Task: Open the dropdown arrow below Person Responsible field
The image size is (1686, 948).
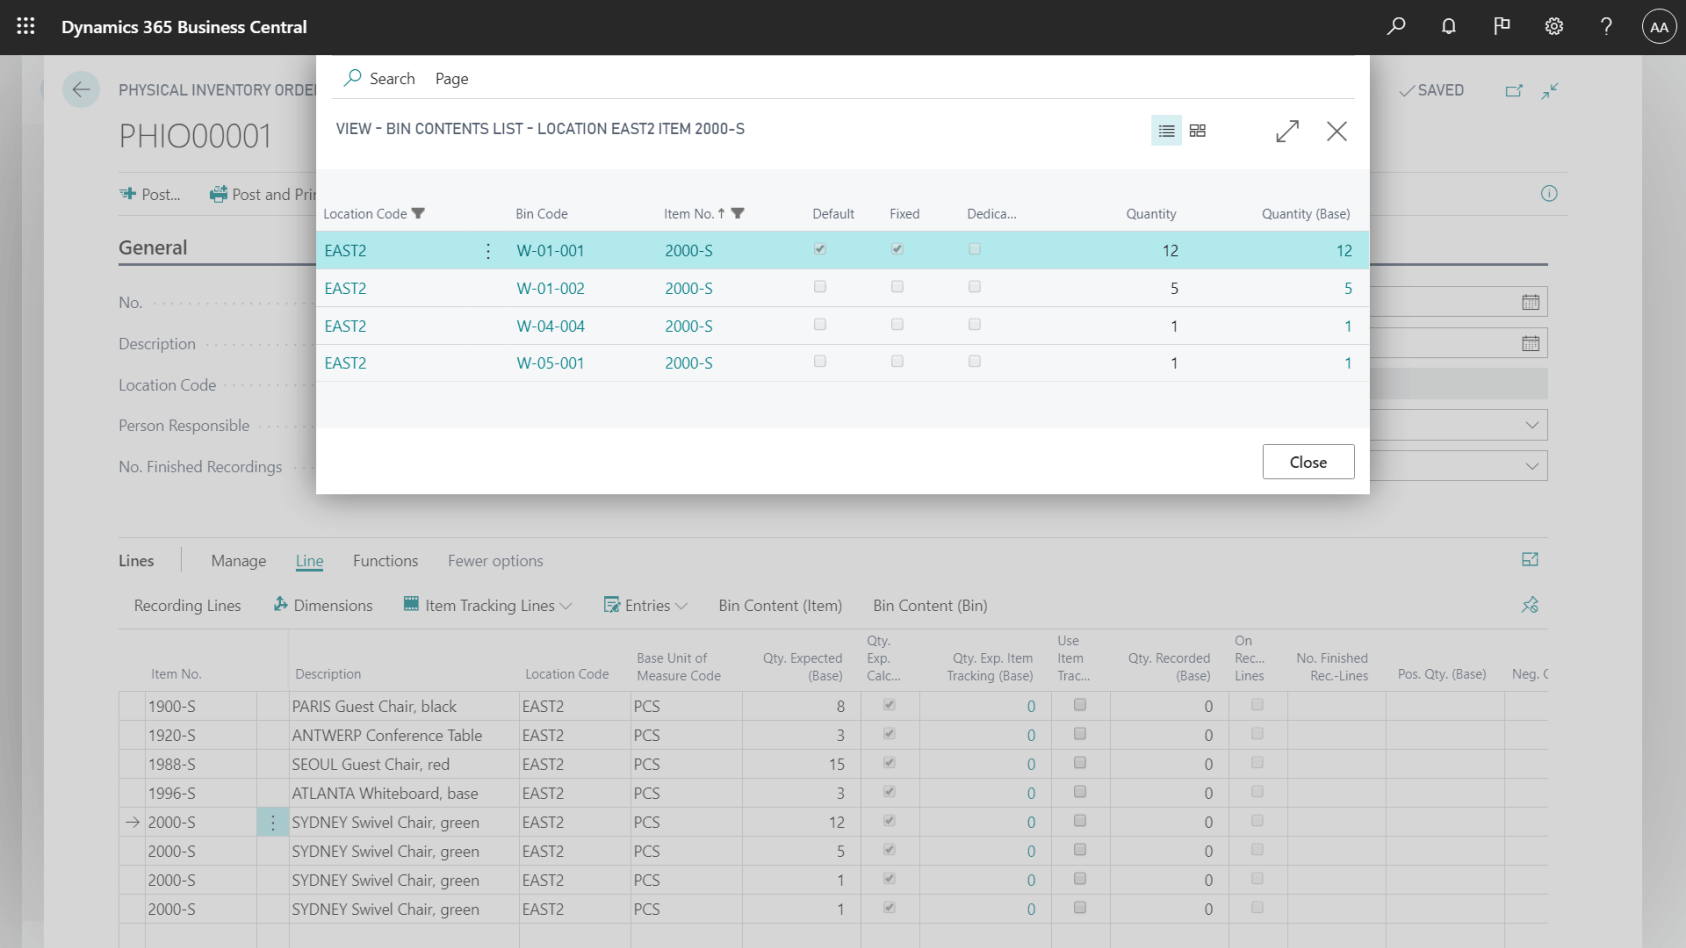Action: (x=1531, y=466)
